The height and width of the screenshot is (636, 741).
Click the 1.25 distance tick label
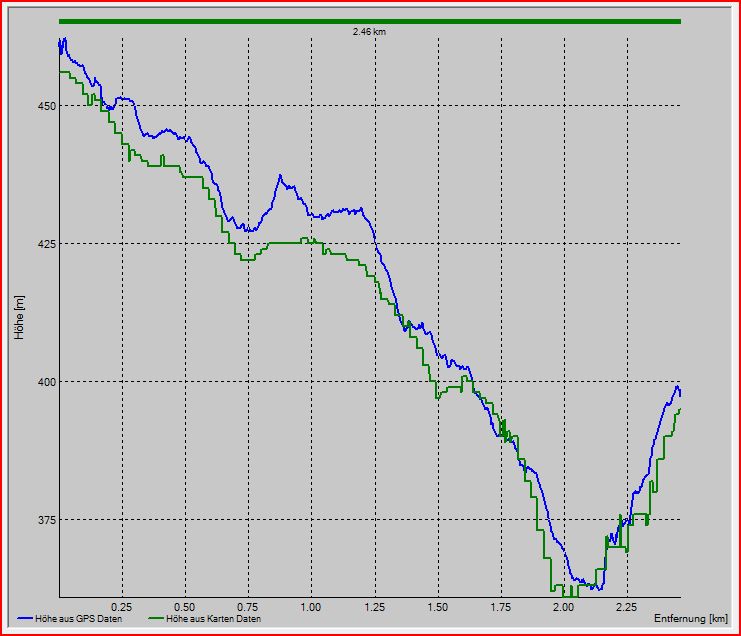click(x=374, y=607)
